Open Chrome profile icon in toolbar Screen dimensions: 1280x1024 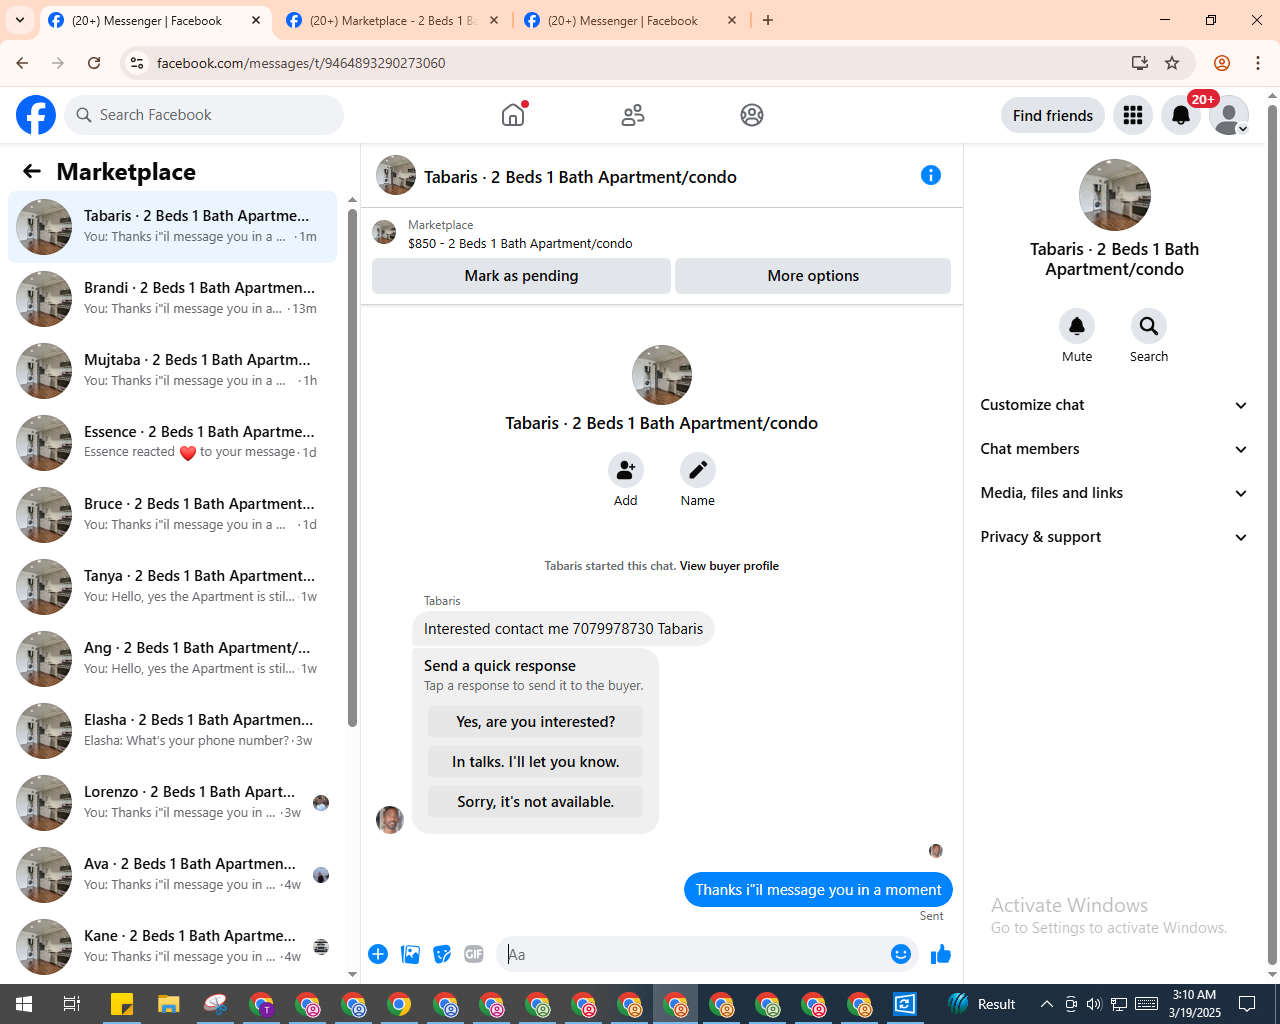point(1222,63)
